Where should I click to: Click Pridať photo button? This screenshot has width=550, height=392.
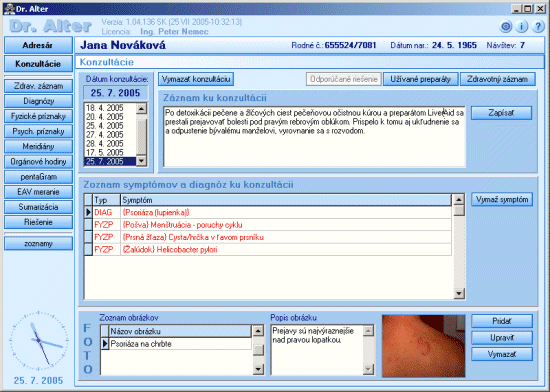tap(502, 321)
